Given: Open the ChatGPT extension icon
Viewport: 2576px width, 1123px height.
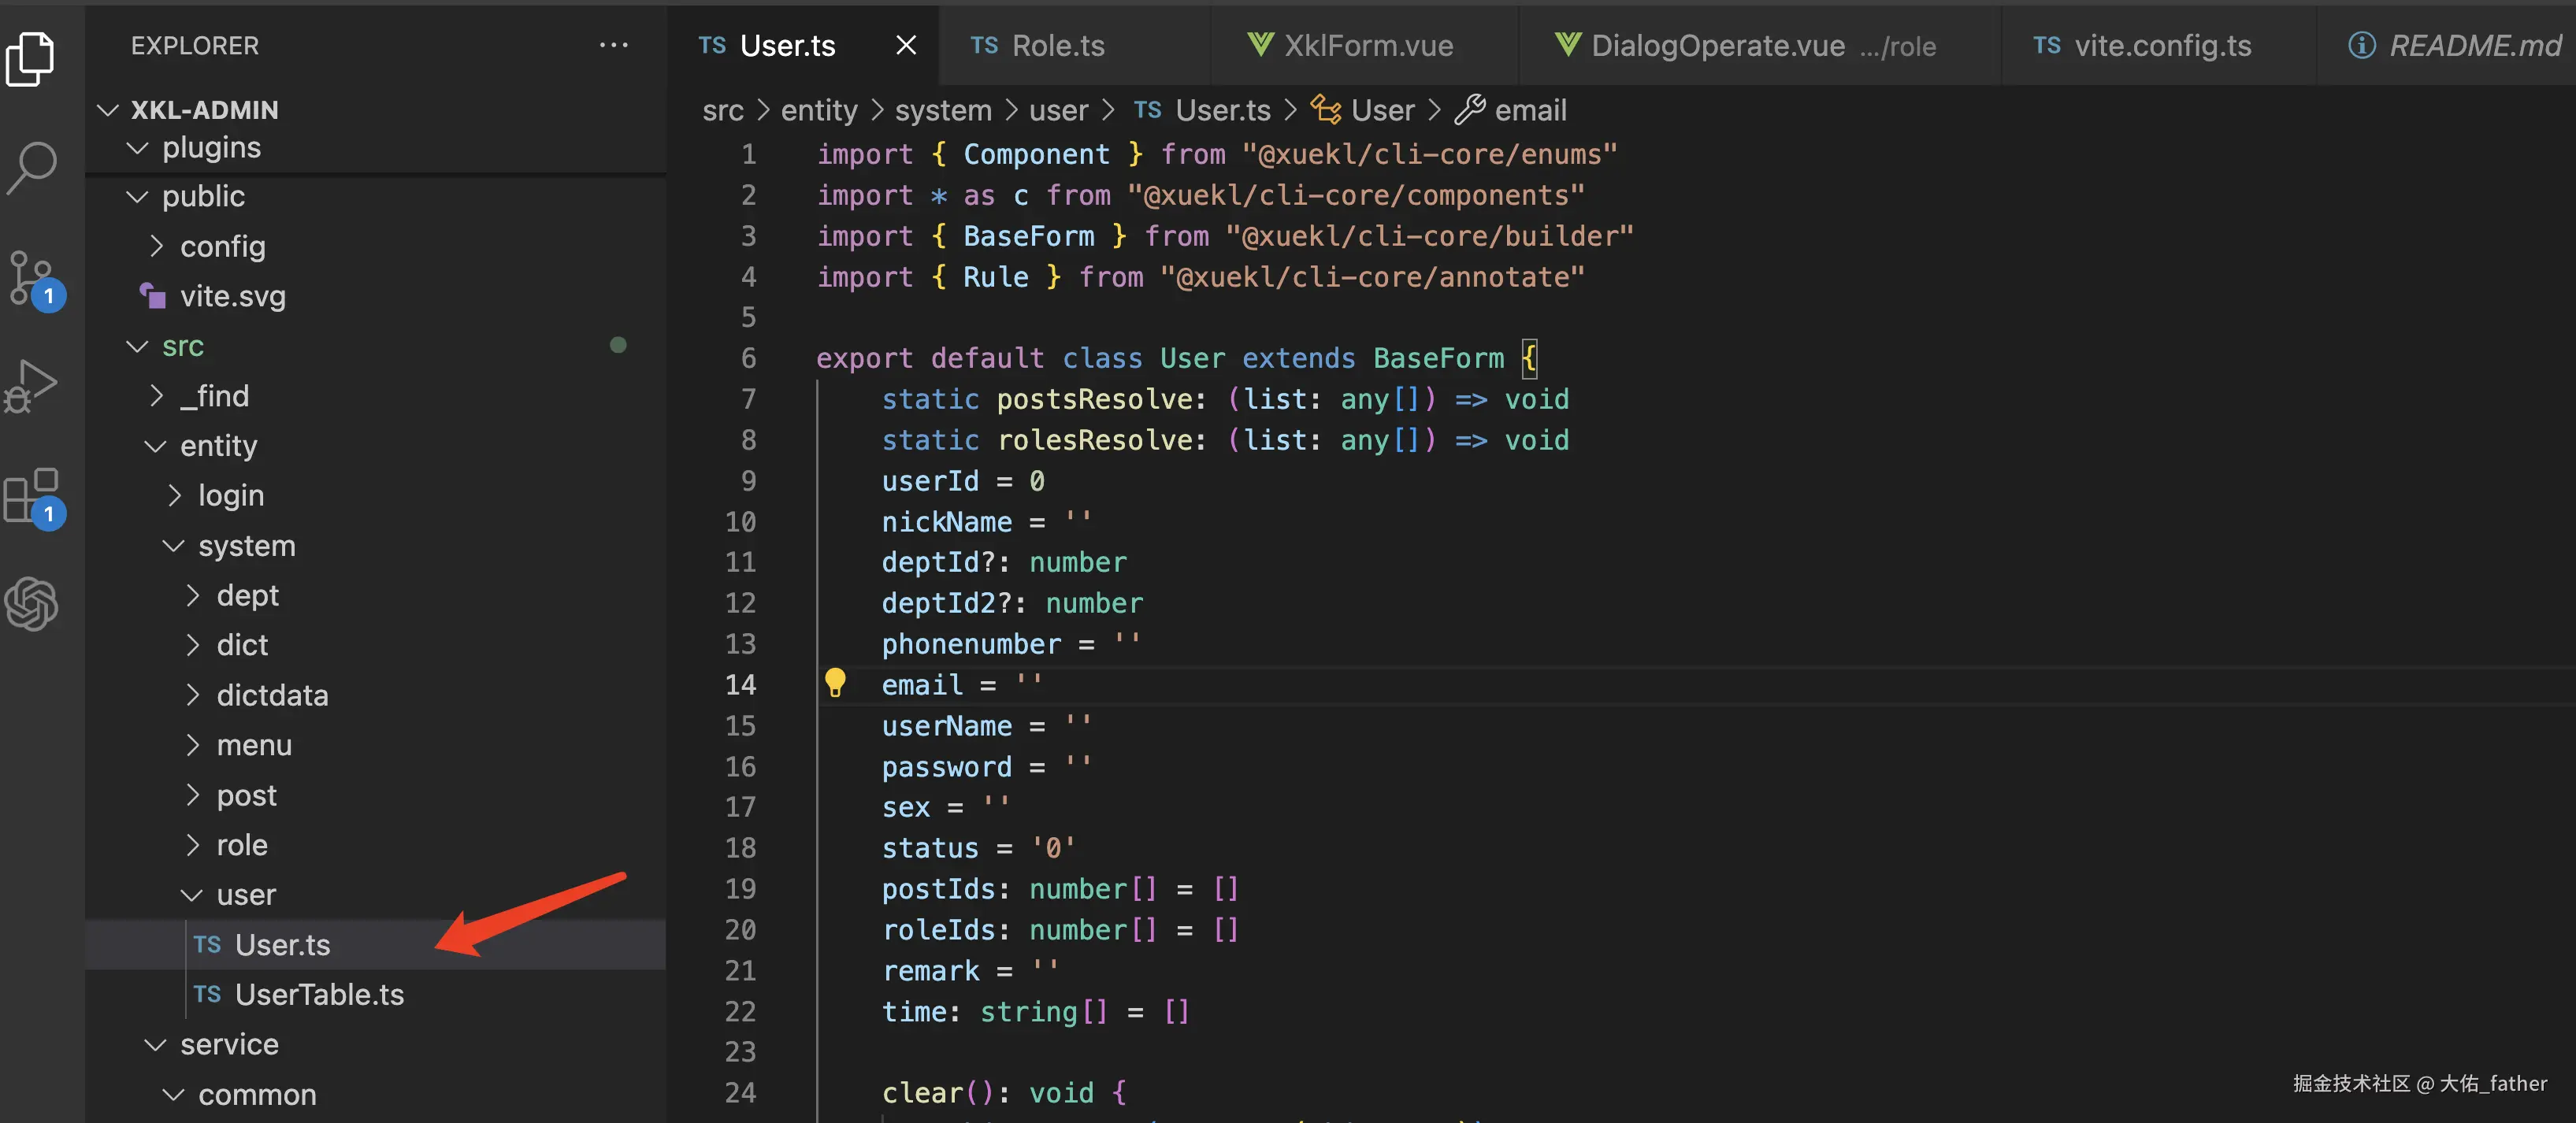Looking at the screenshot, I should coord(32,604).
